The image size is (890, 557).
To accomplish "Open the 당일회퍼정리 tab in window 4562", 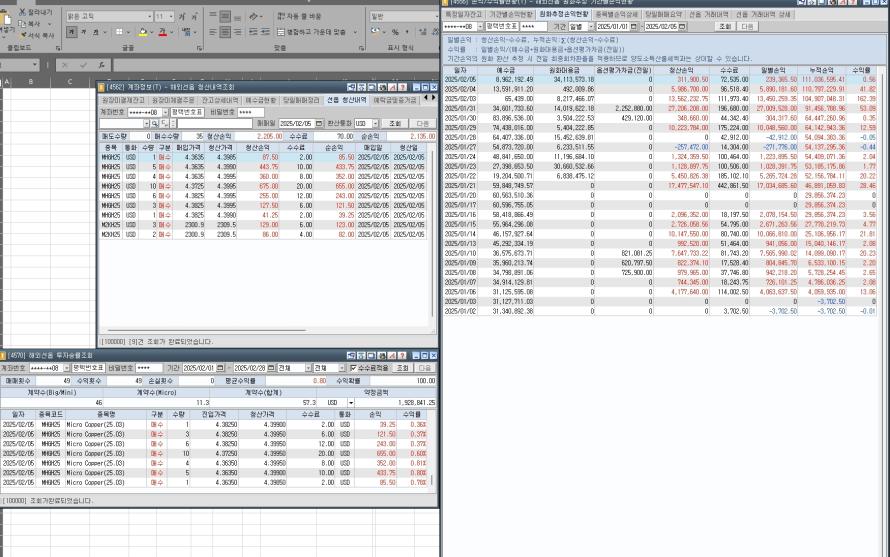I will pyautogui.click(x=301, y=100).
